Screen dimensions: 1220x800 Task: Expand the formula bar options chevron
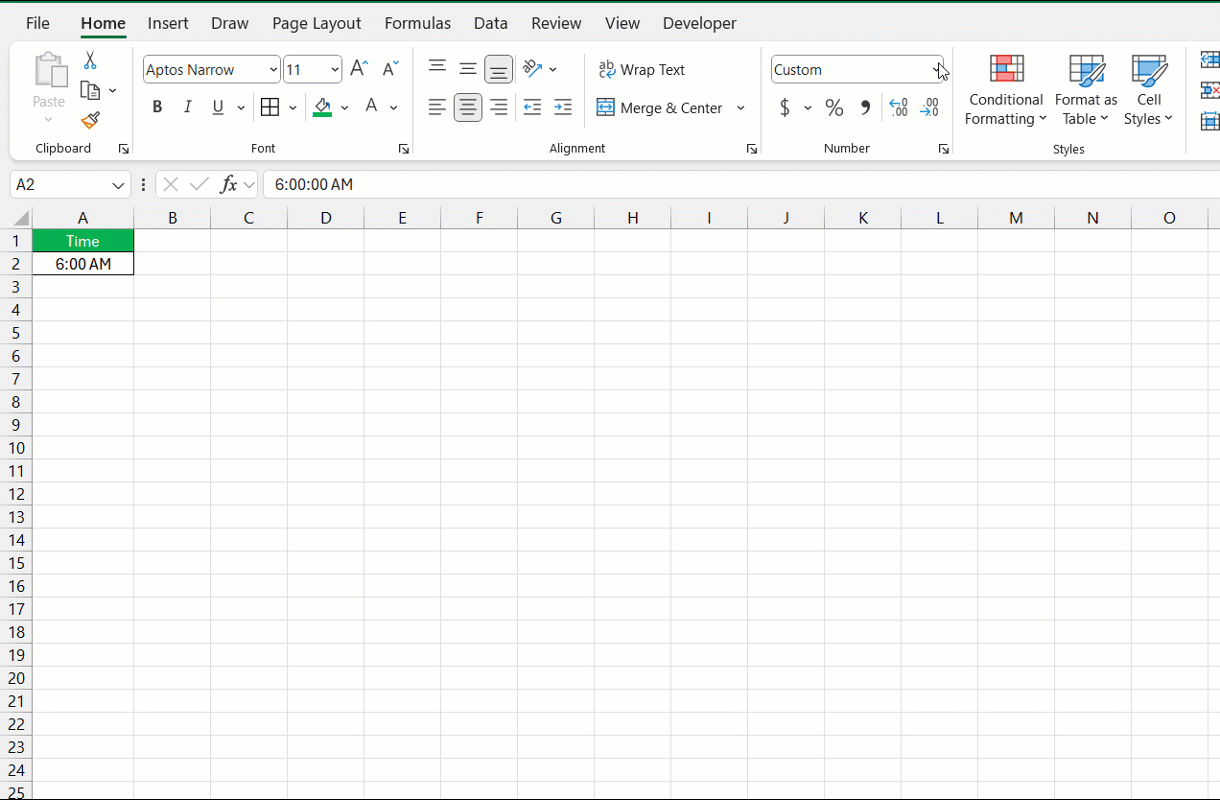point(250,184)
